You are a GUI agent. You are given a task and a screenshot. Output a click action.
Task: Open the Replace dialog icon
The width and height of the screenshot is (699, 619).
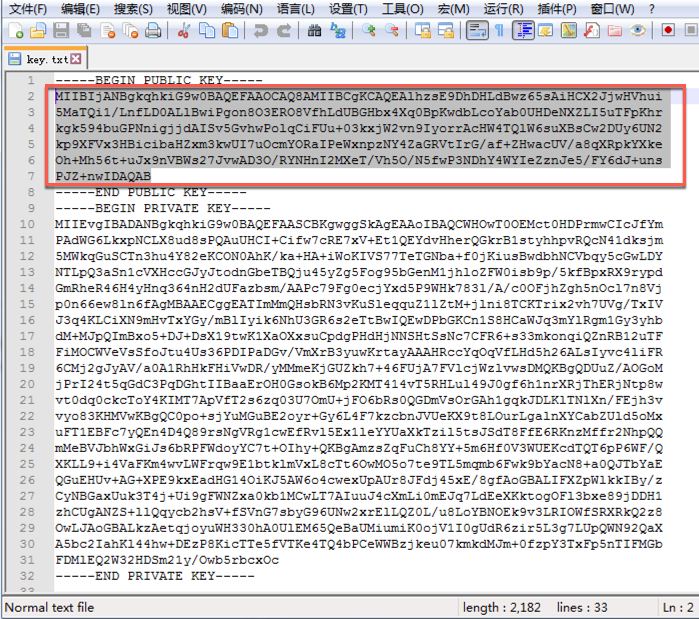(x=337, y=30)
